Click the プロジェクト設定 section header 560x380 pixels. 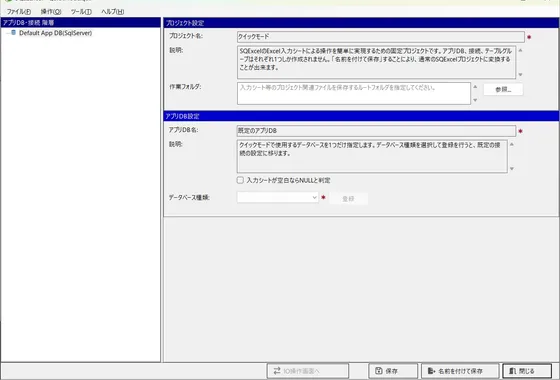click(x=361, y=23)
